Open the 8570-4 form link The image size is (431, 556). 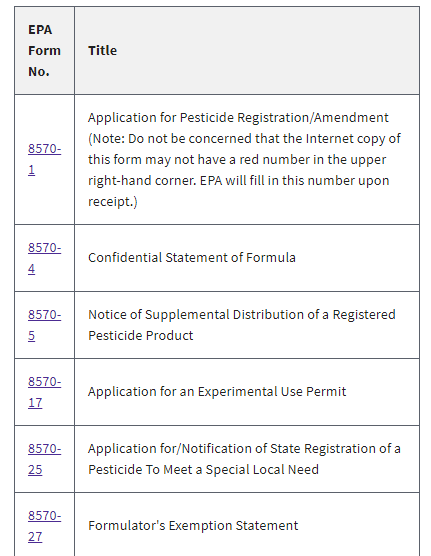pyautogui.click(x=44, y=258)
